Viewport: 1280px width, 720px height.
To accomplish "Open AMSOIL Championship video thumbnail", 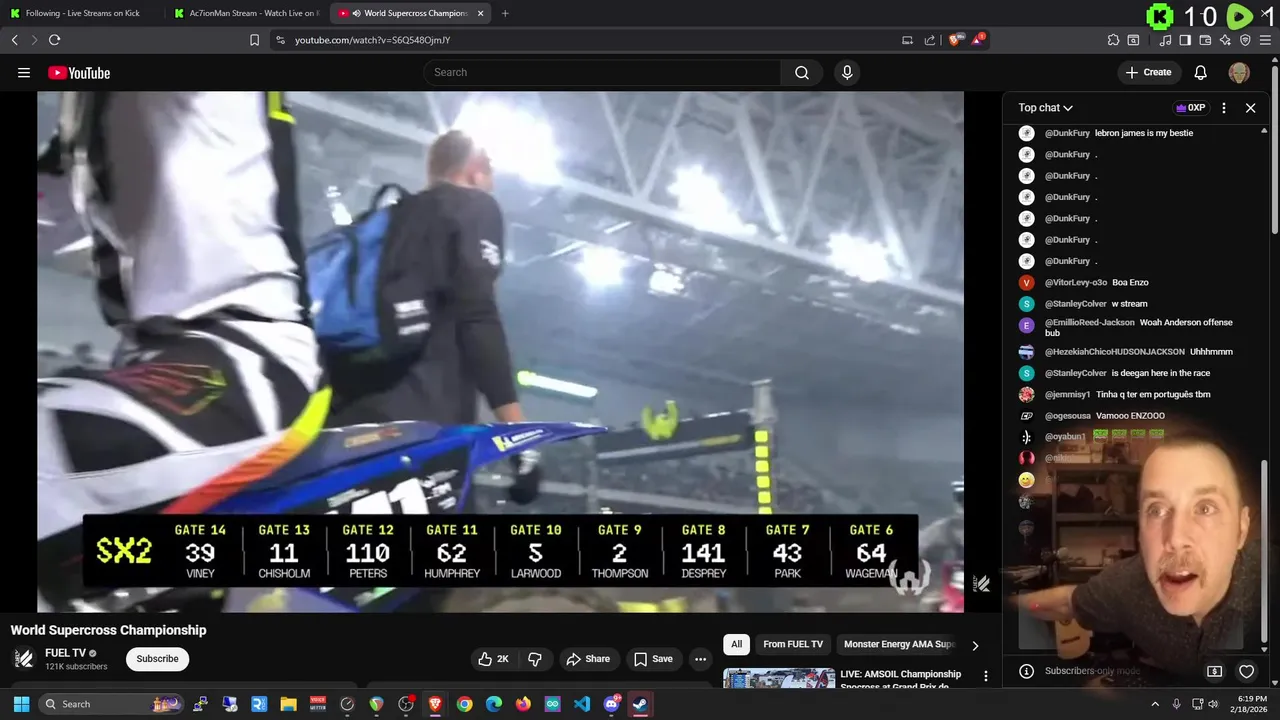I will tap(779, 679).
